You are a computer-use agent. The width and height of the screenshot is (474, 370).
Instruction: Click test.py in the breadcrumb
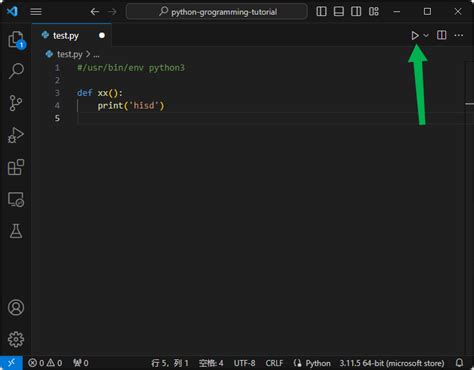(x=69, y=54)
